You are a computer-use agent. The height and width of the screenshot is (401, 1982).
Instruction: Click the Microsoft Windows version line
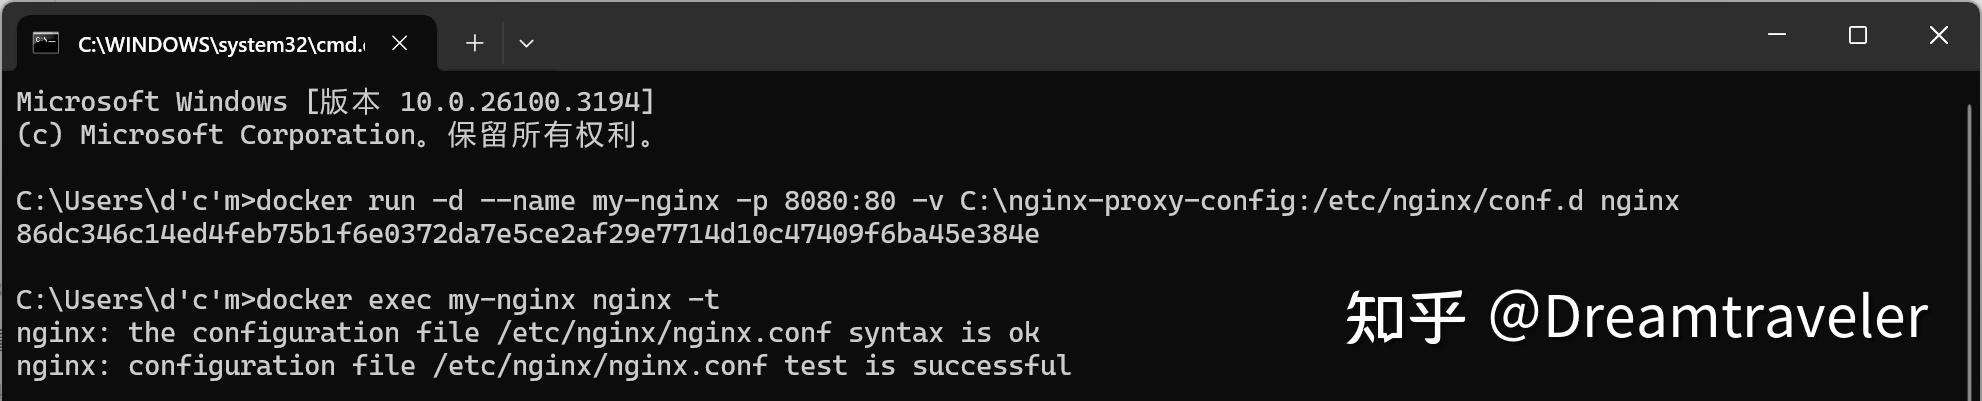(x=335, y=102)
